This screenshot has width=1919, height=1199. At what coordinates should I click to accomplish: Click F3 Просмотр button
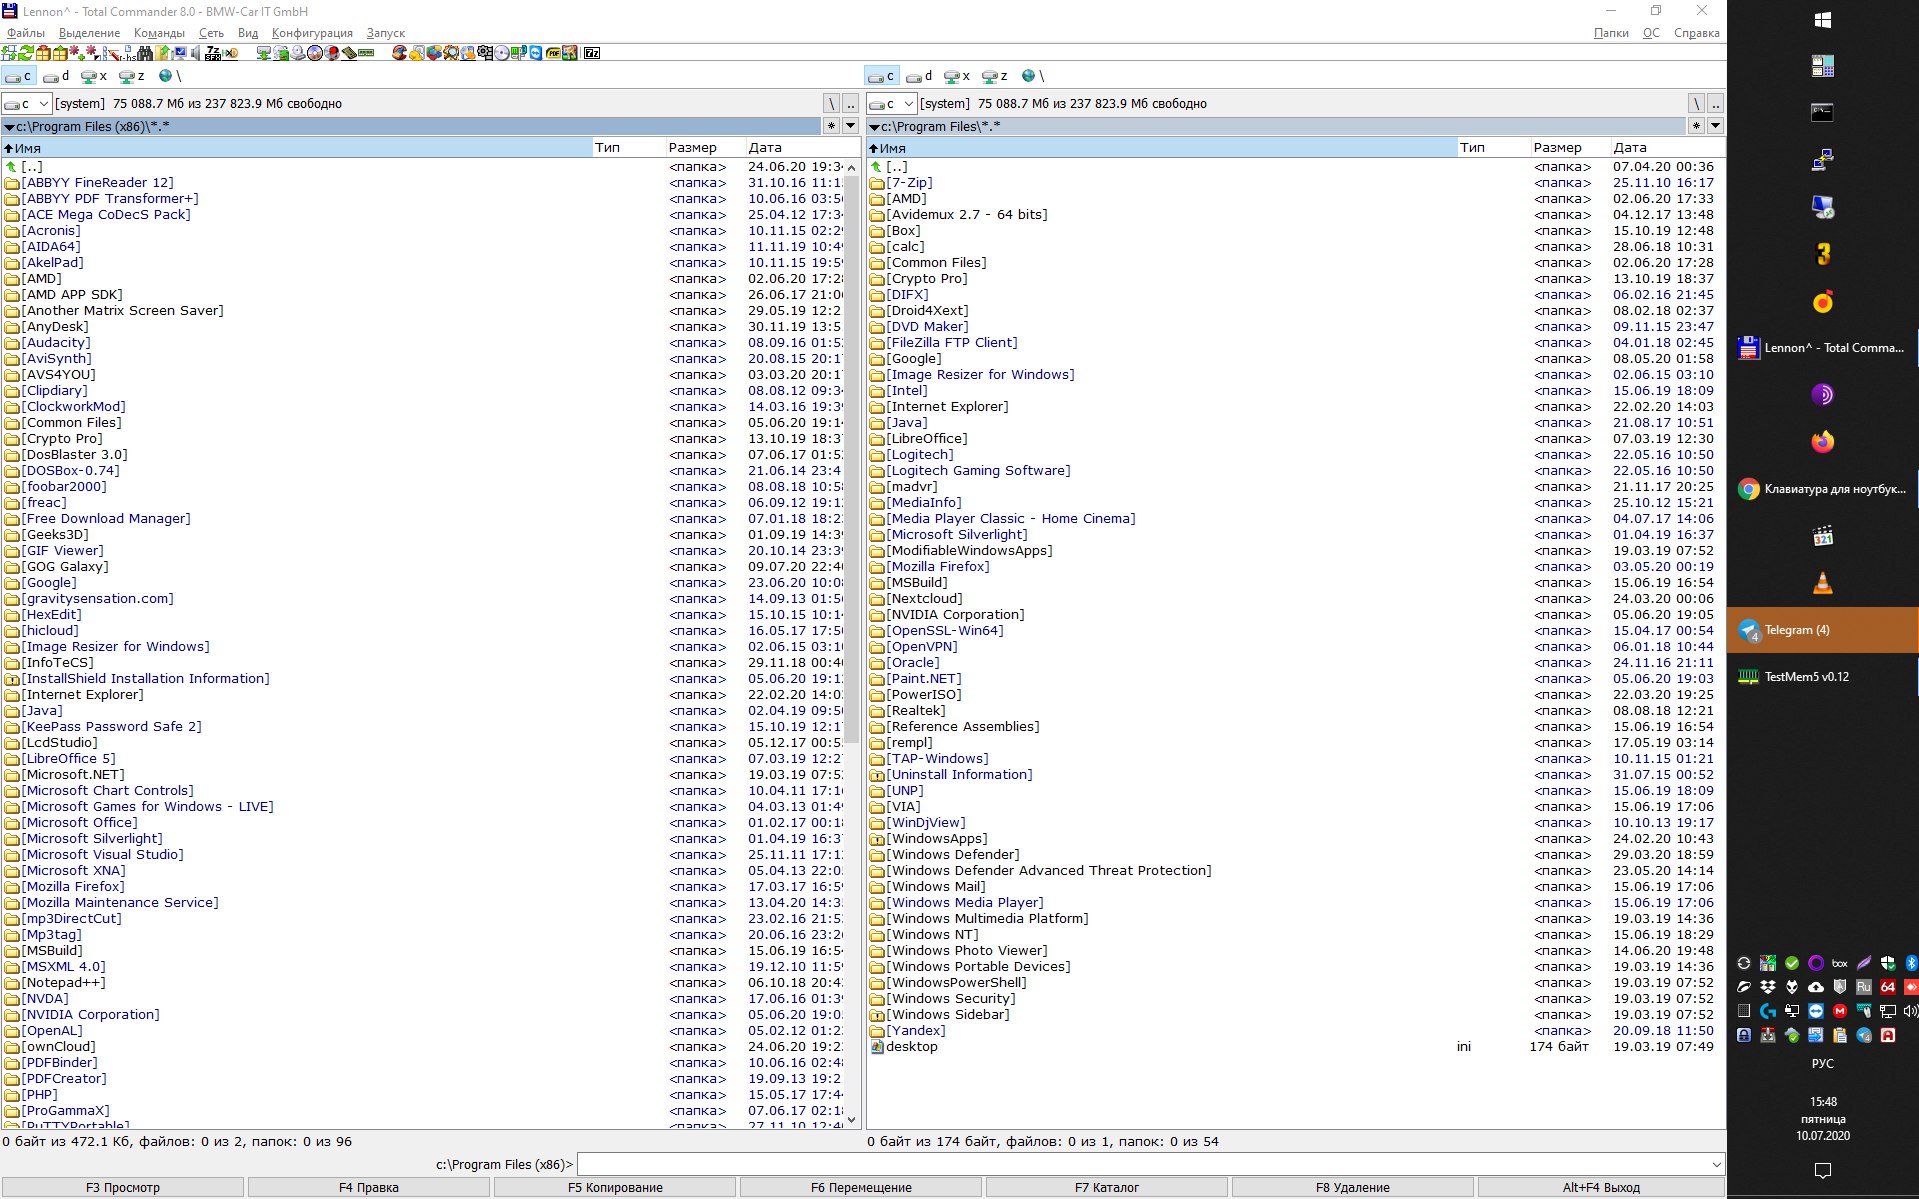[x=123, y=1188]
